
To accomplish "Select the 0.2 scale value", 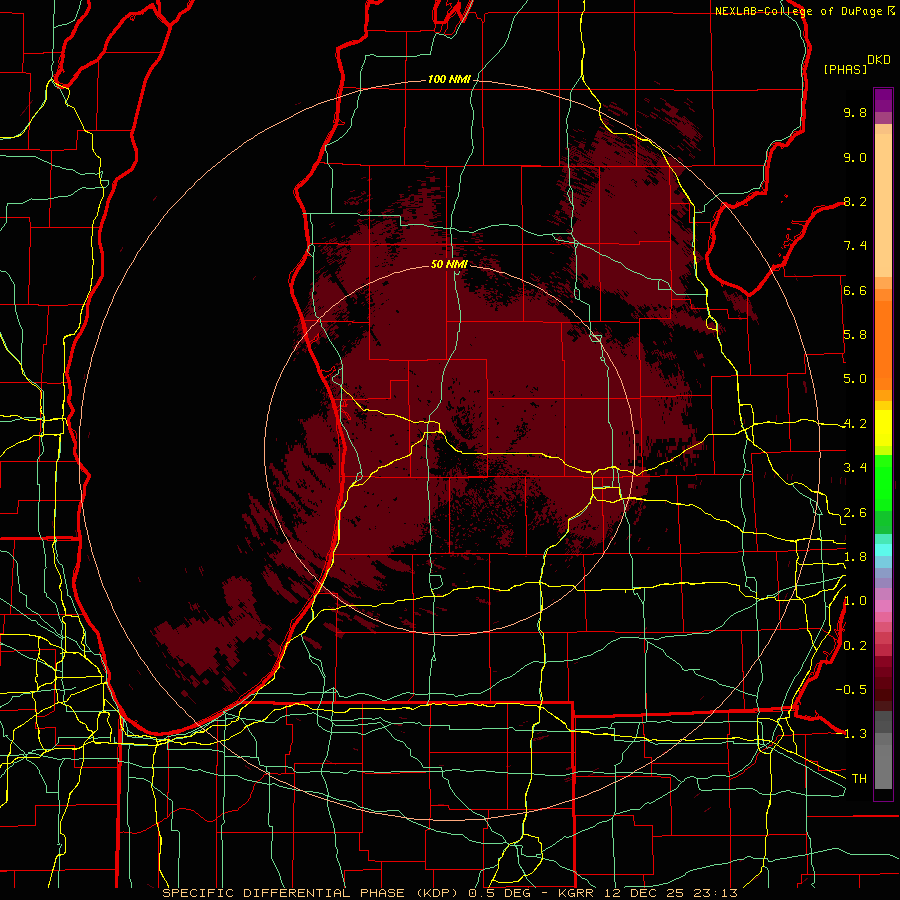I will pos(855,646).
